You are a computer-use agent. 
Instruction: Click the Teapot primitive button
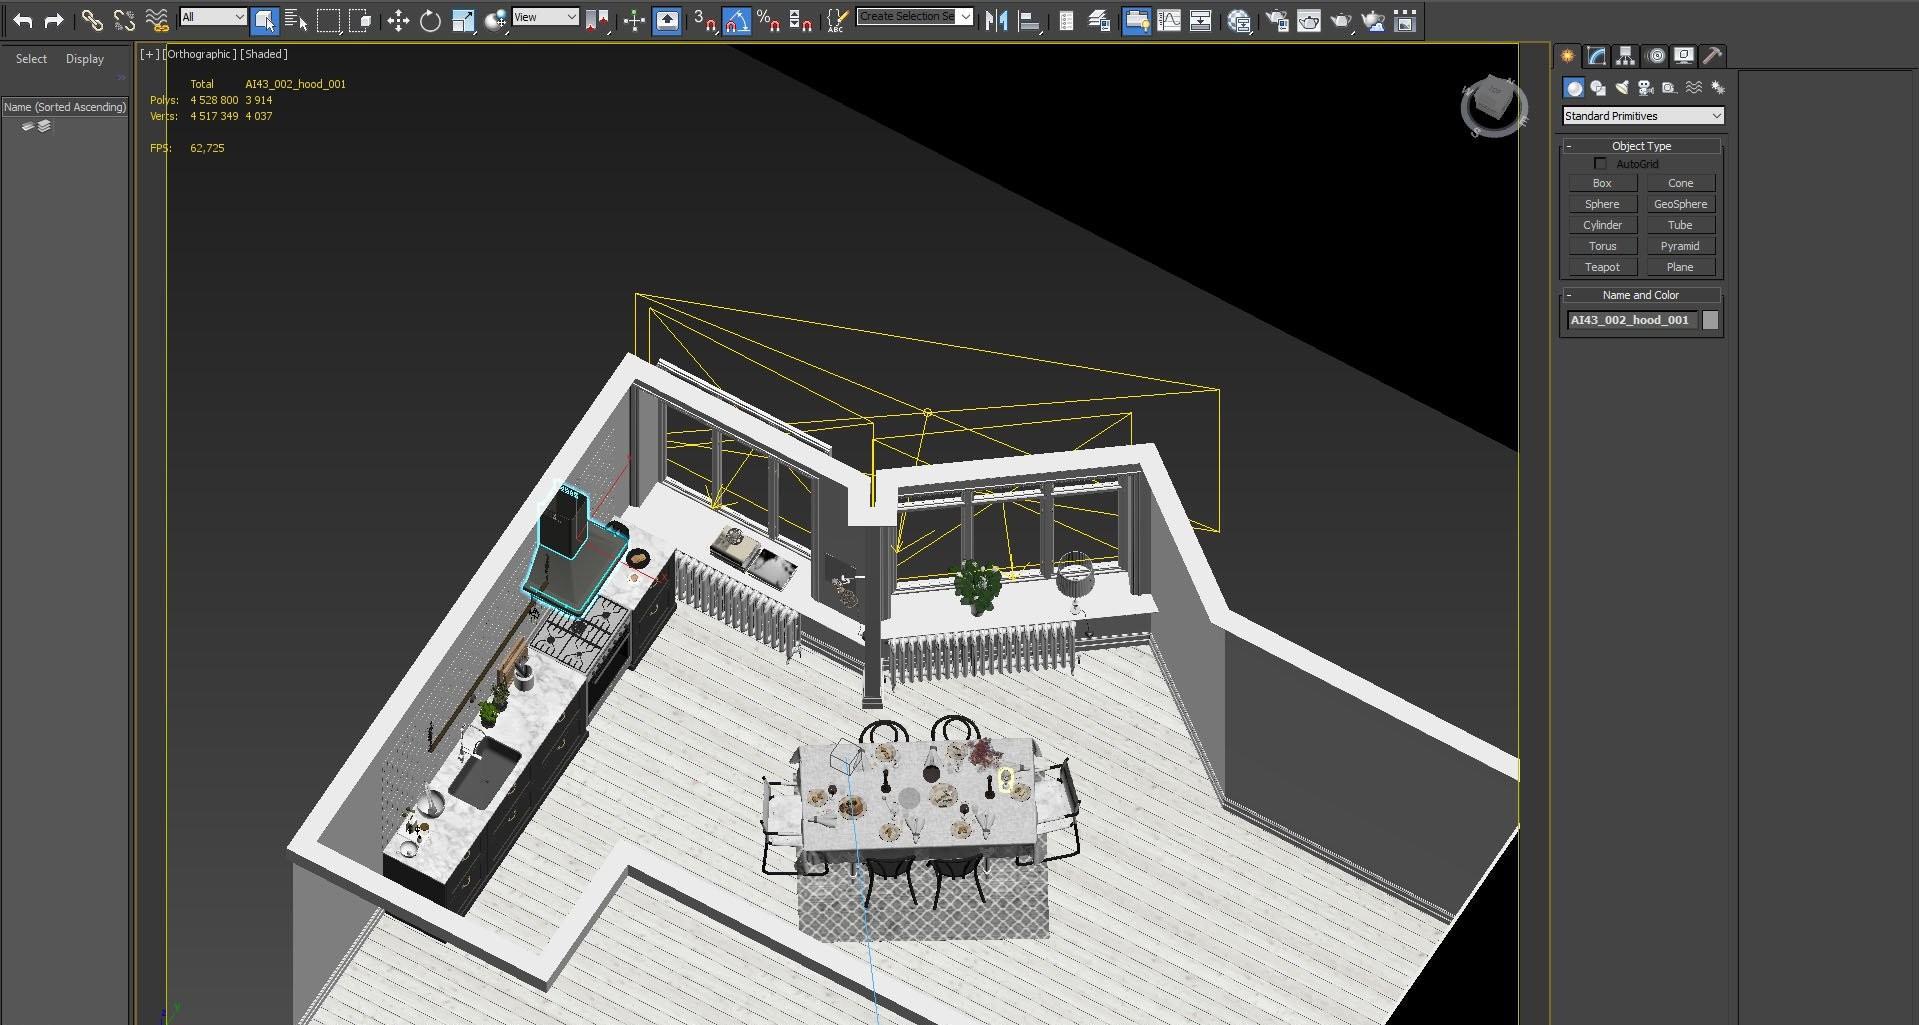click(x=1601, y=267)
